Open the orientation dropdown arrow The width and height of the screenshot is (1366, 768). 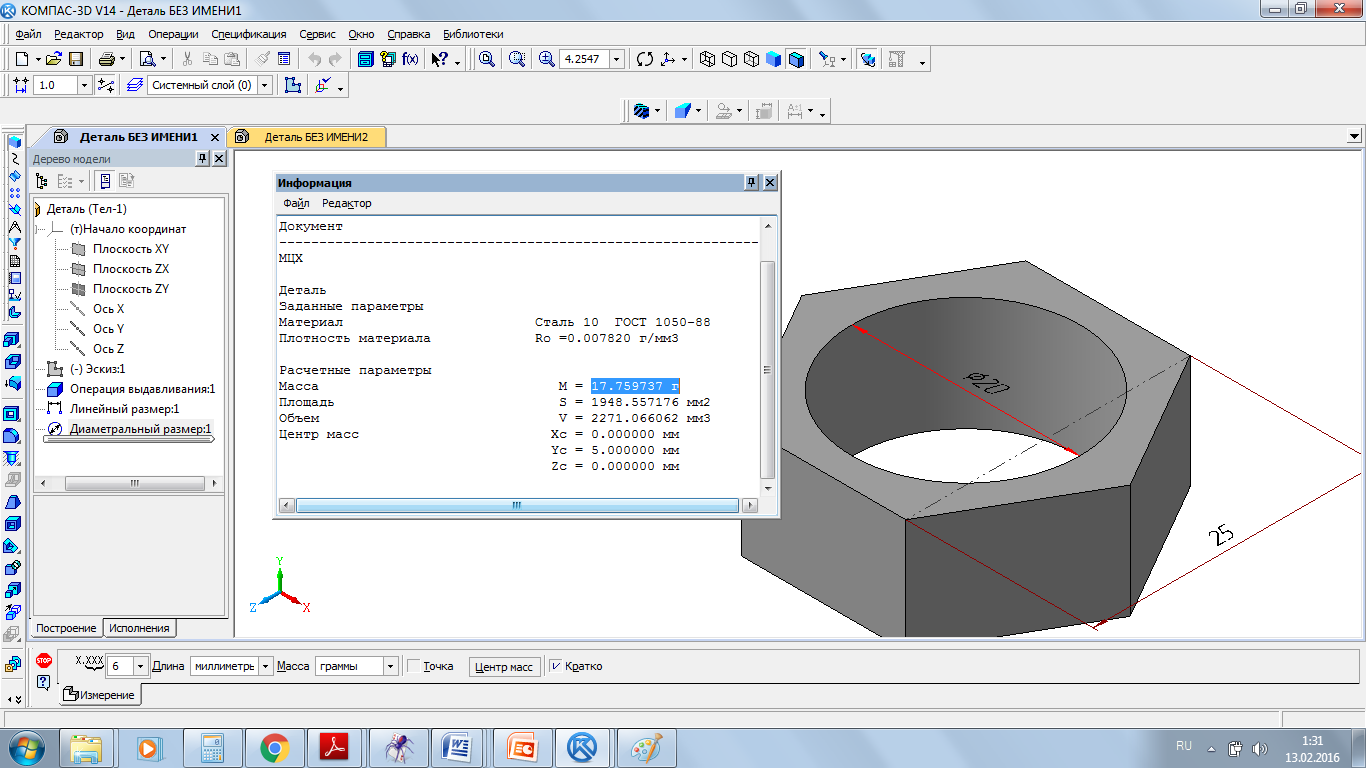pos(685,59)
